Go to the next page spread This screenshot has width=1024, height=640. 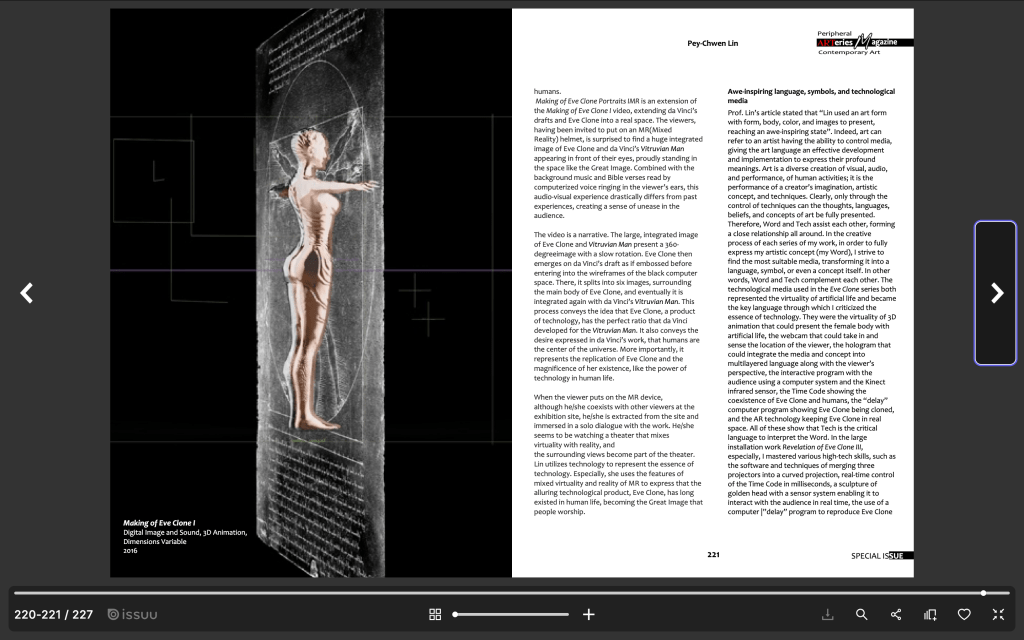tap(996, 293)
